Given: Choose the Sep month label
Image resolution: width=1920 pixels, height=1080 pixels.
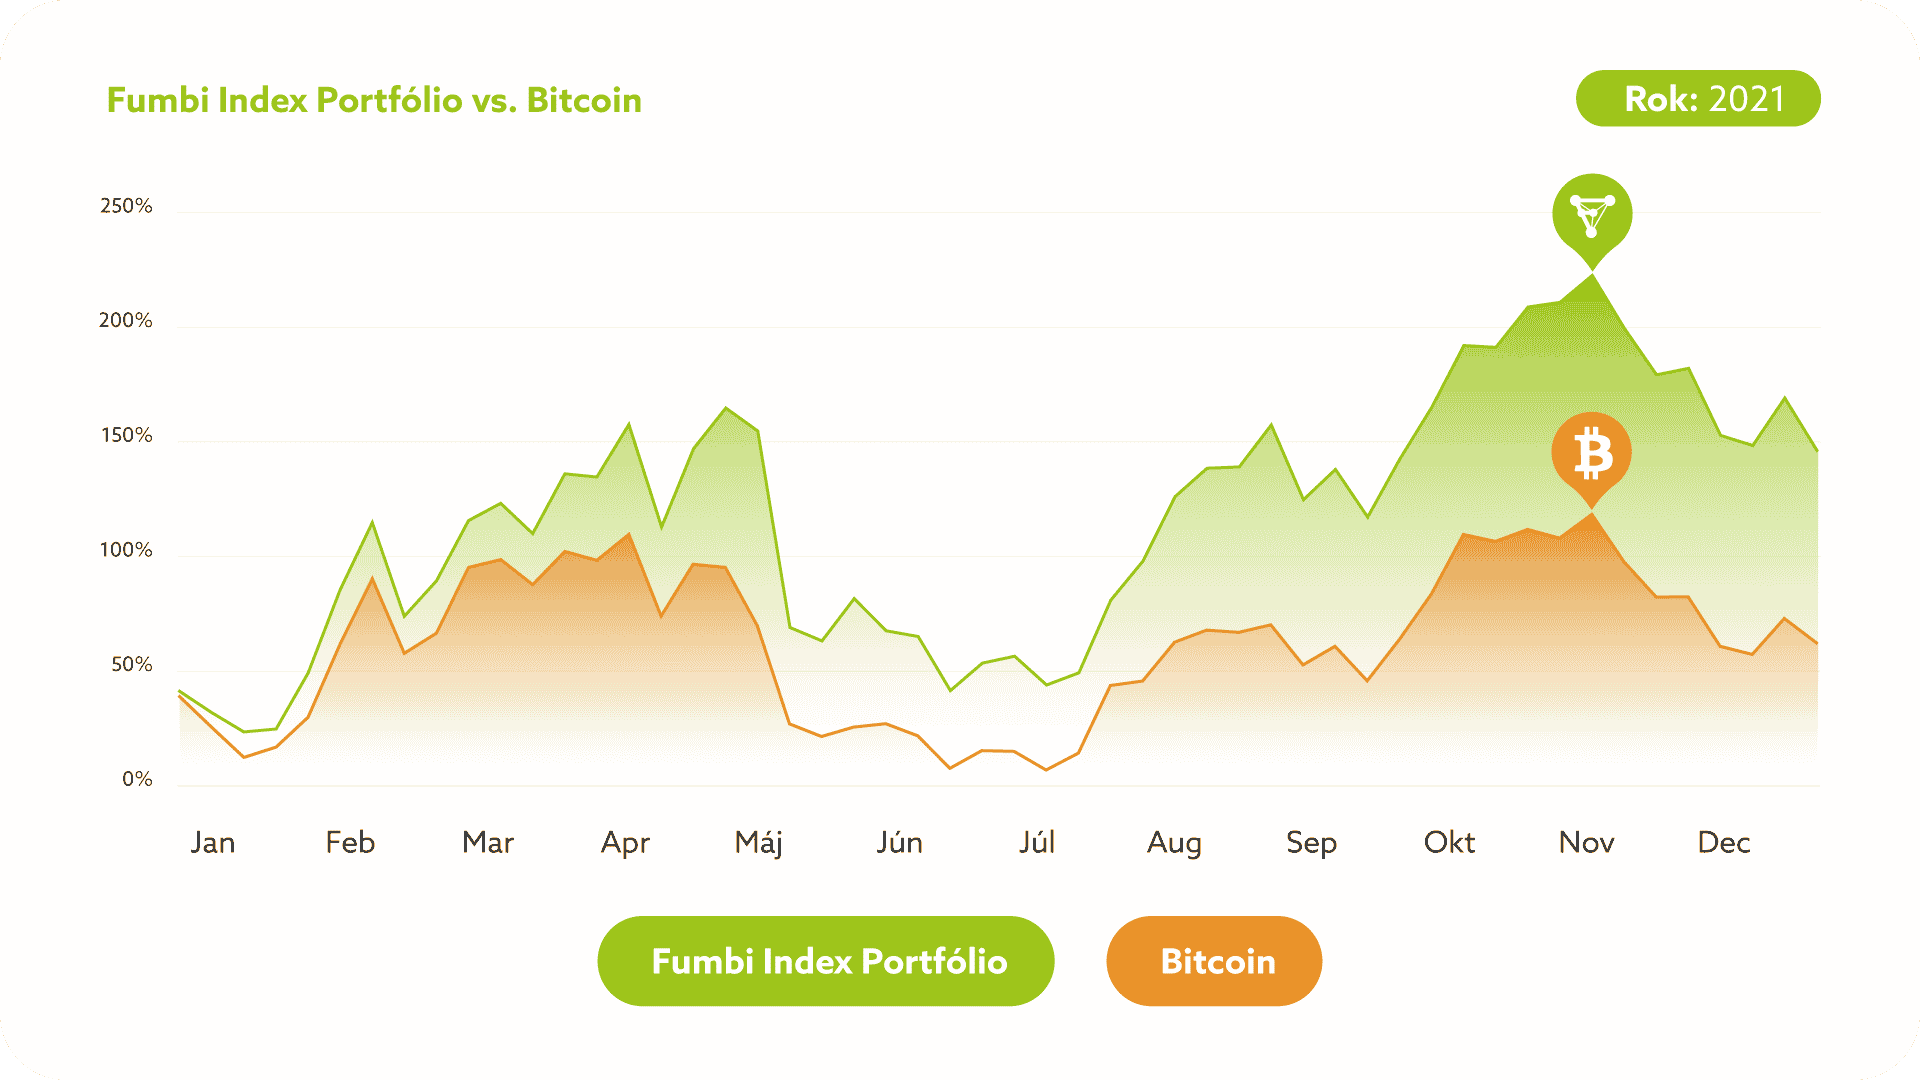Looking at the screenshot, I should [x=1311, y=843].
